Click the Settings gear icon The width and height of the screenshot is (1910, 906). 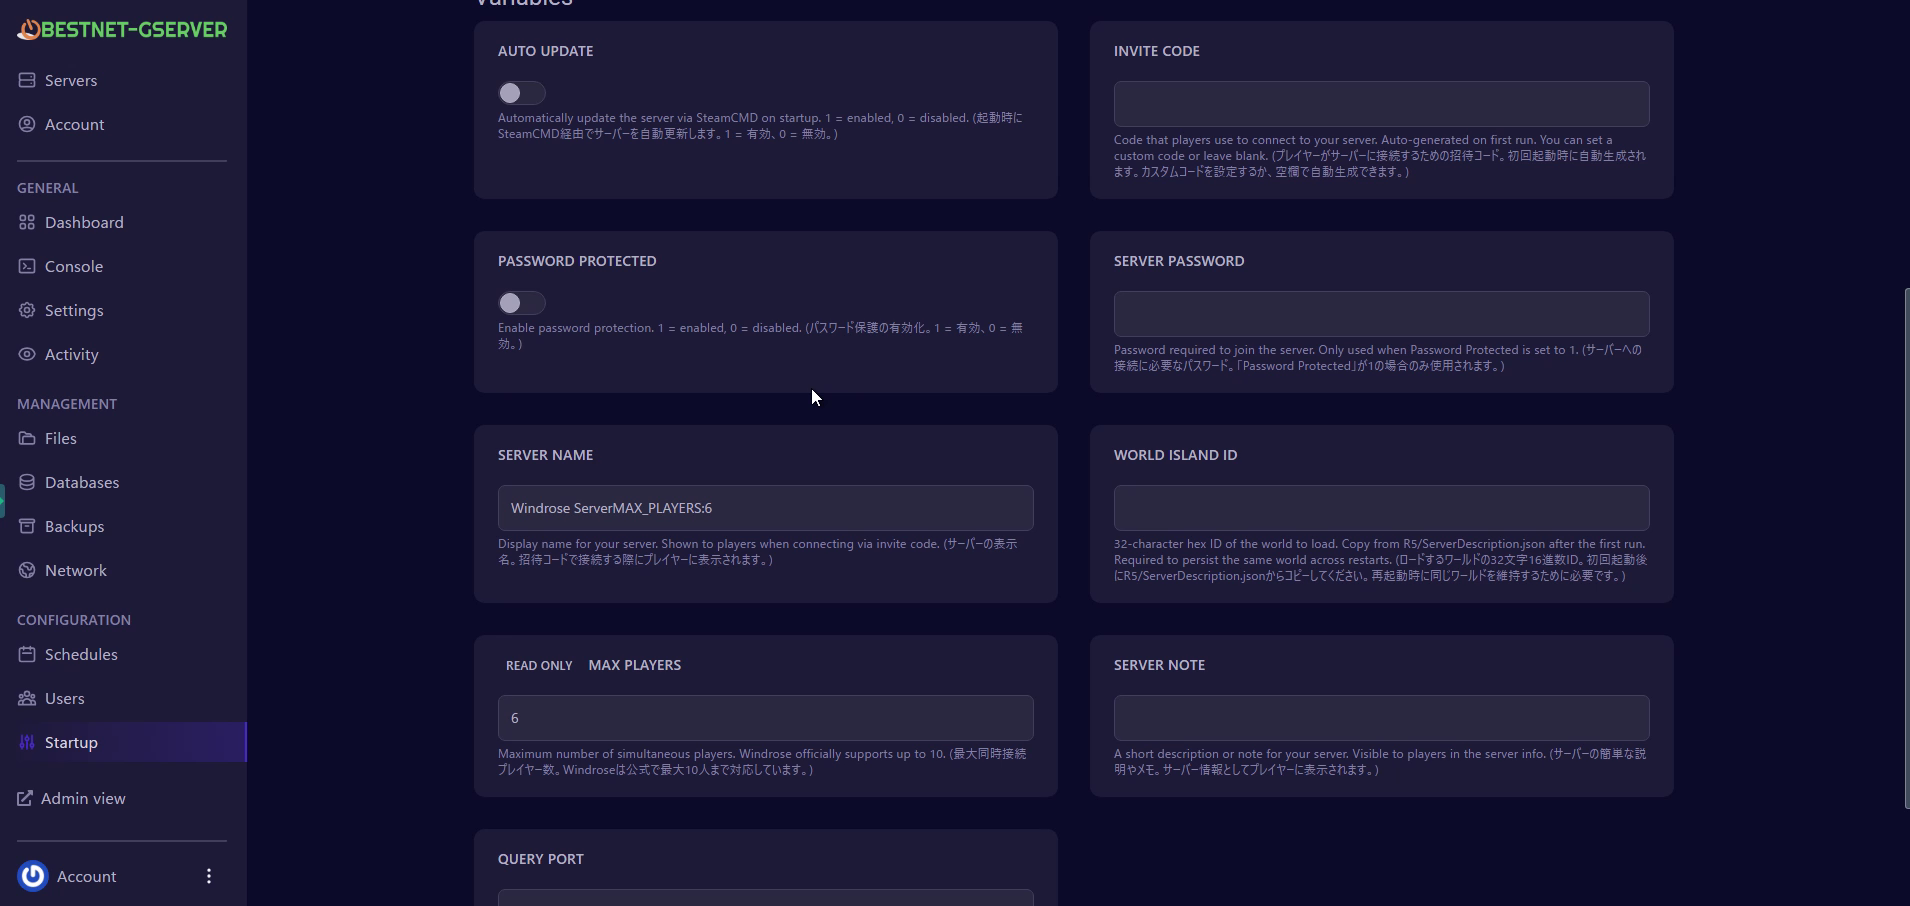tap(27, 310)
